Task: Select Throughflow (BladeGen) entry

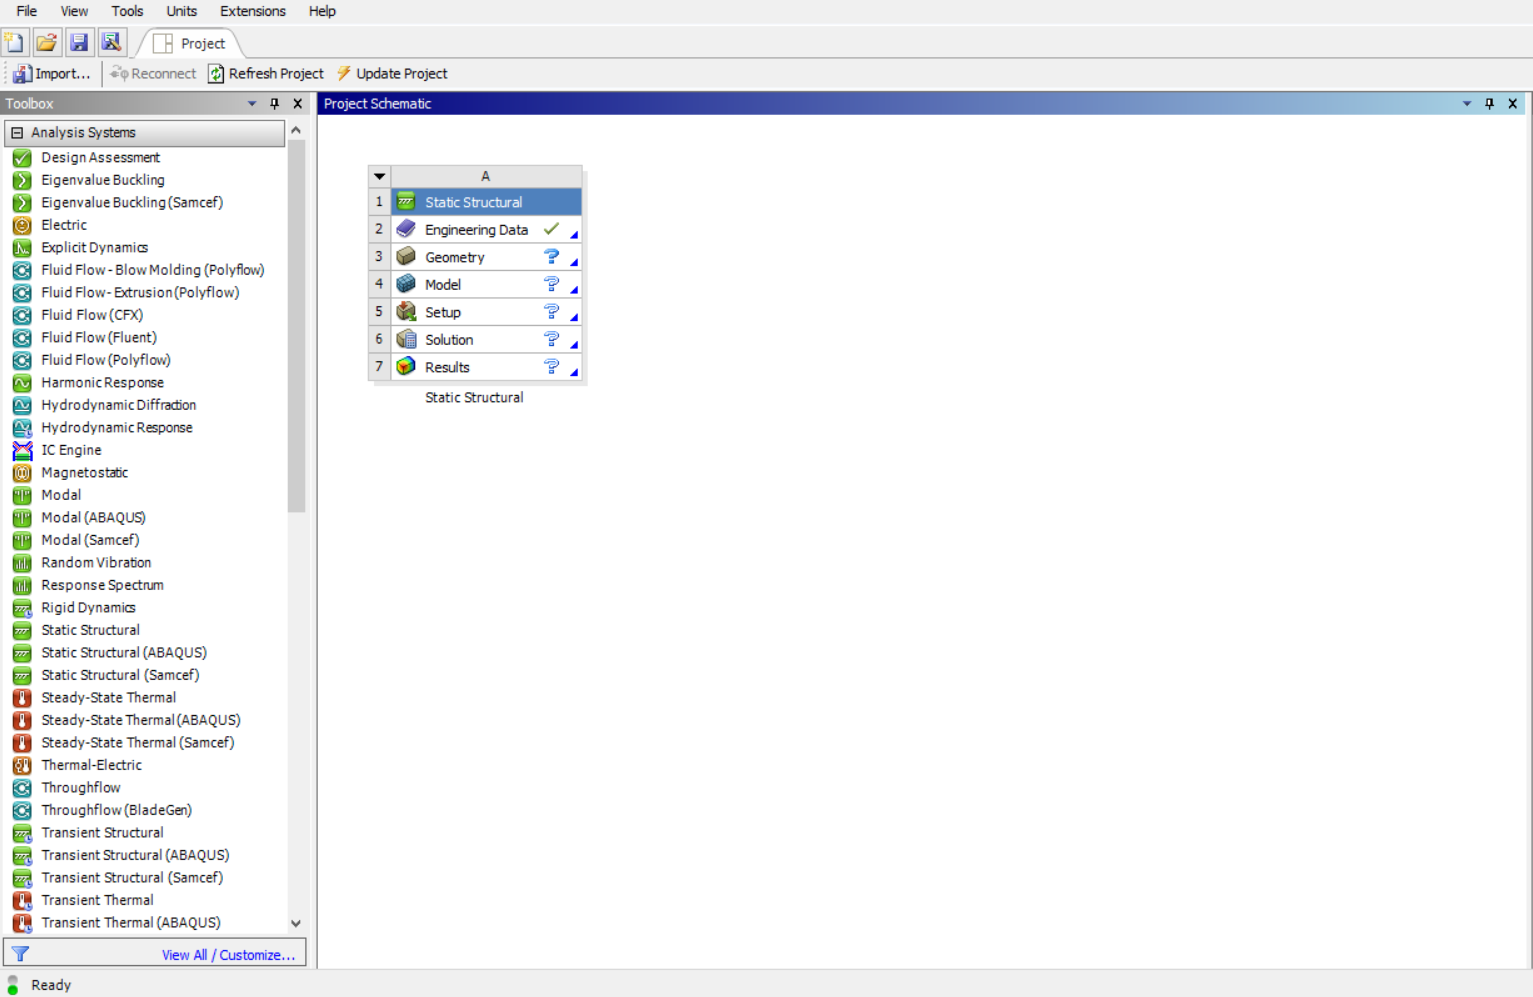Action: tap(116, 810)
